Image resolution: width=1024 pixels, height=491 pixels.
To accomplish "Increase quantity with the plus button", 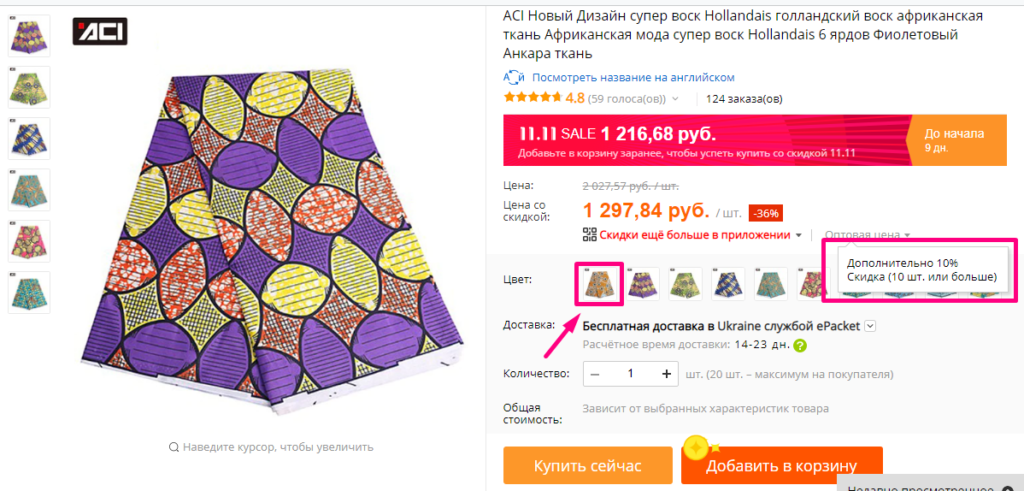I will (666, 374).
